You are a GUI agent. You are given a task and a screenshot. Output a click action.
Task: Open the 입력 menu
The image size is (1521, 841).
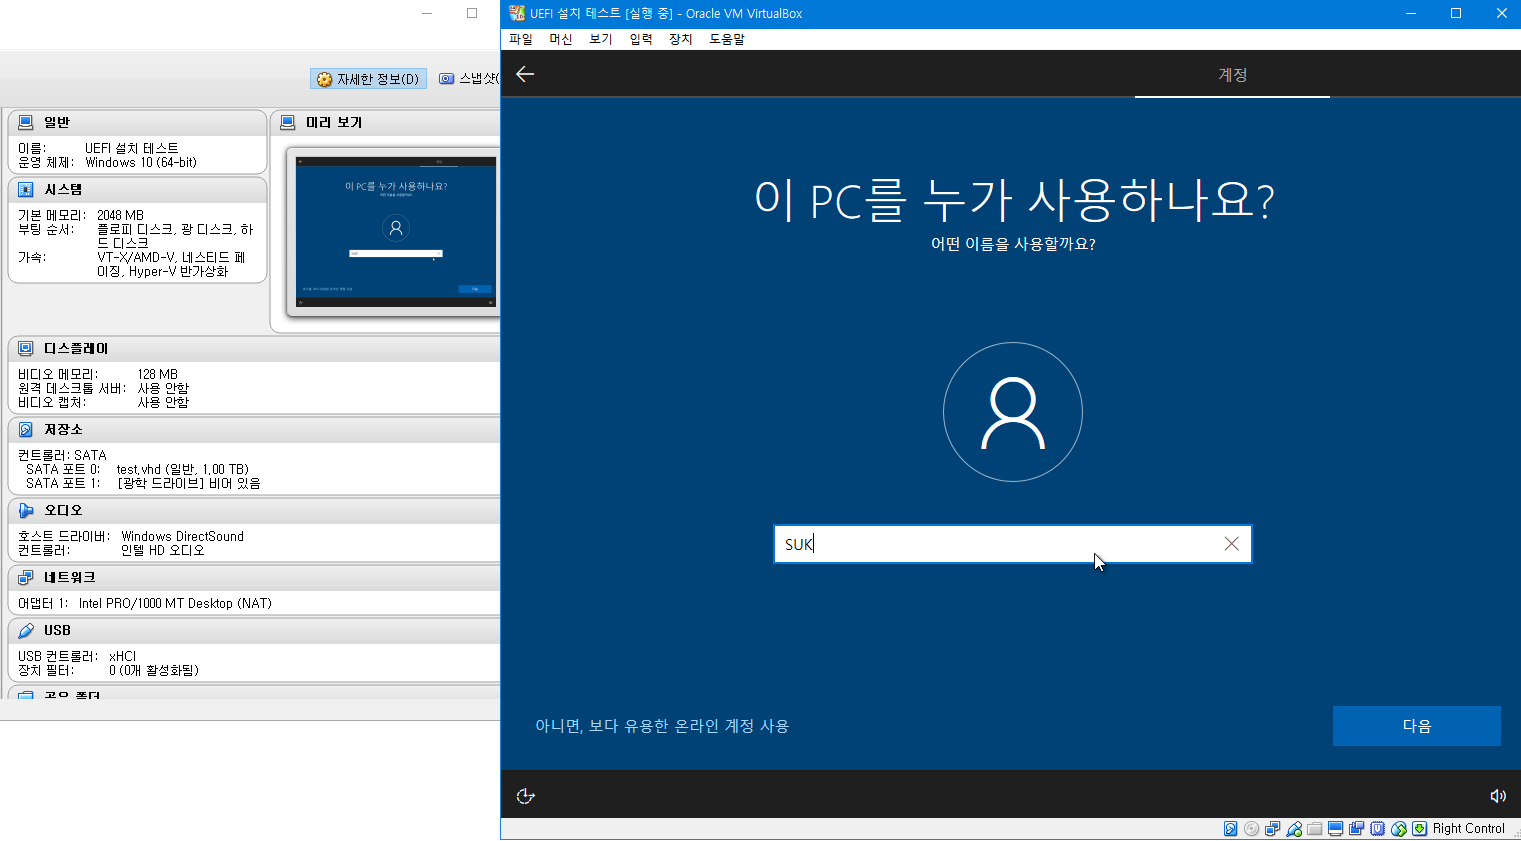641,39
